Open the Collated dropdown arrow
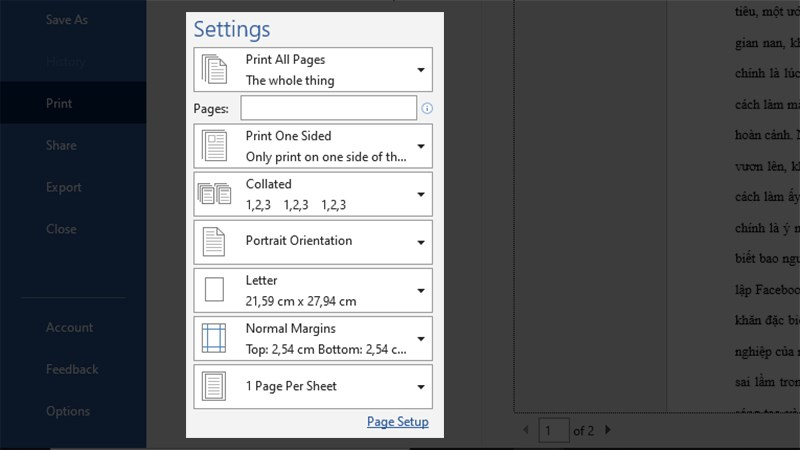Screen dimensions: 800x450 (421, 194)
